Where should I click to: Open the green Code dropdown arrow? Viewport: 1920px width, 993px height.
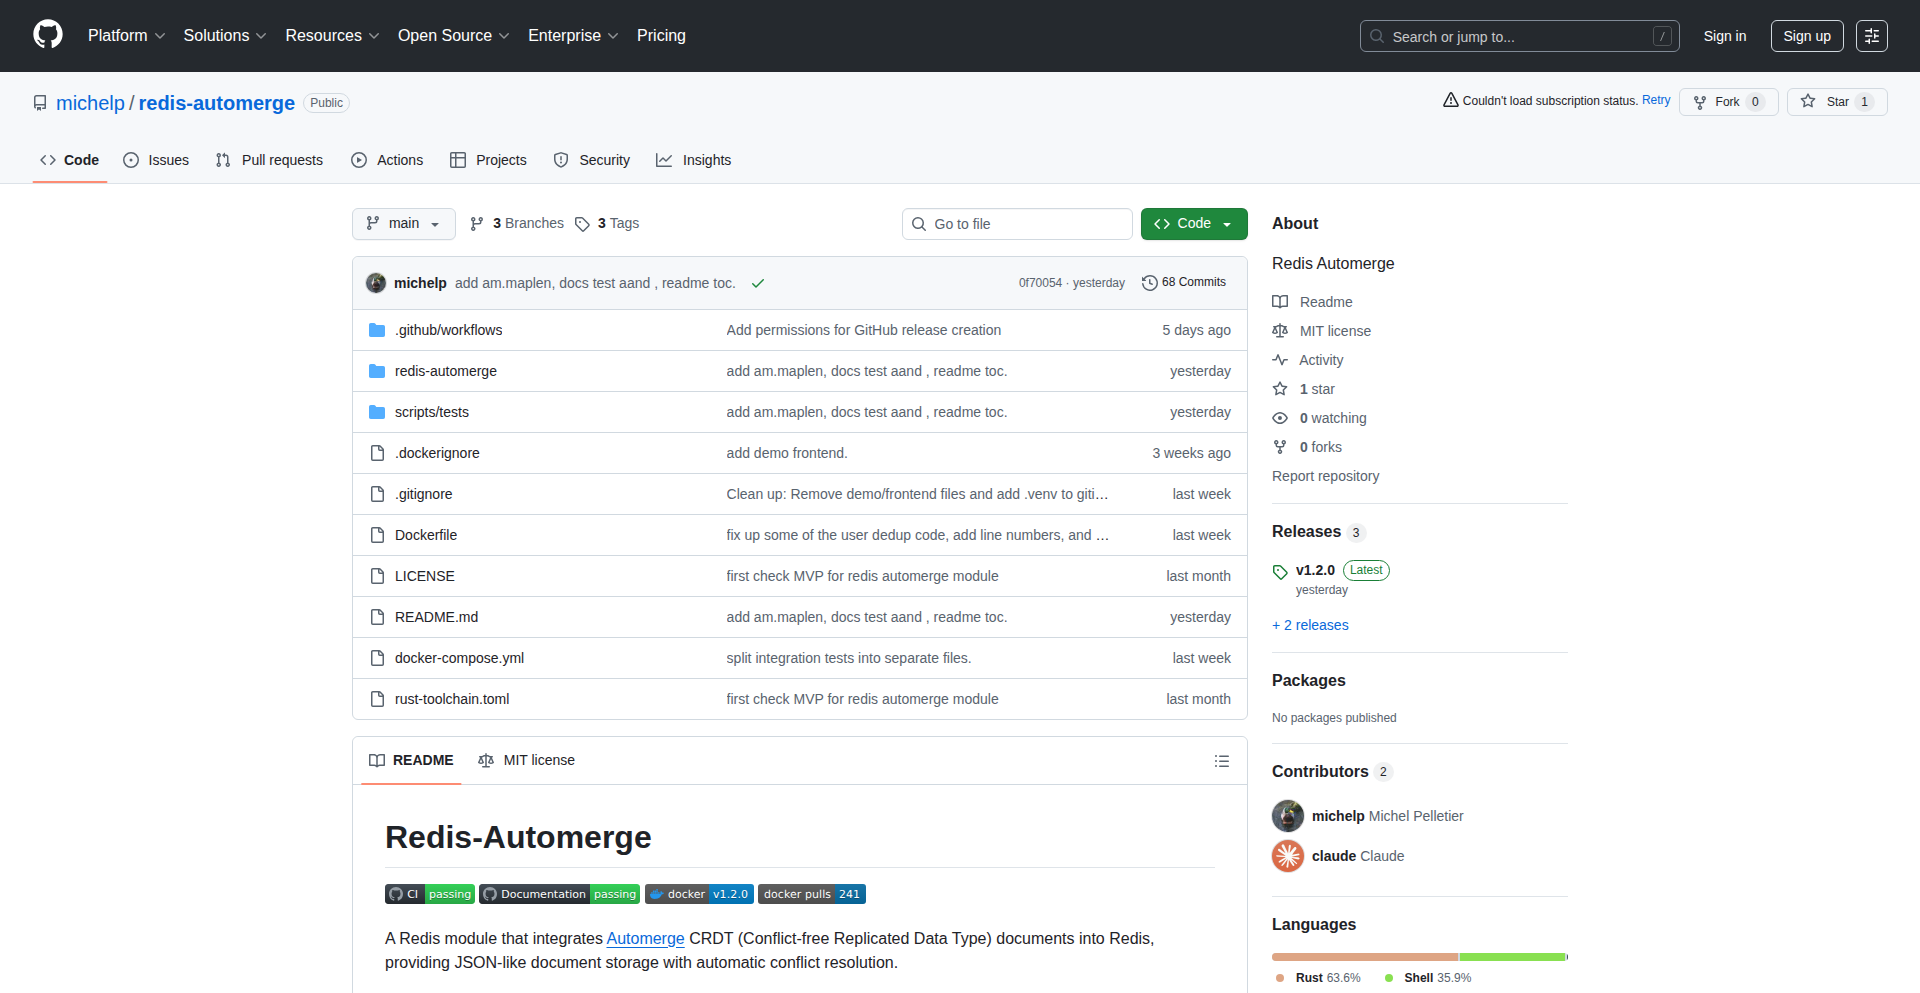pyautogui.click(x=1226, y=223)
